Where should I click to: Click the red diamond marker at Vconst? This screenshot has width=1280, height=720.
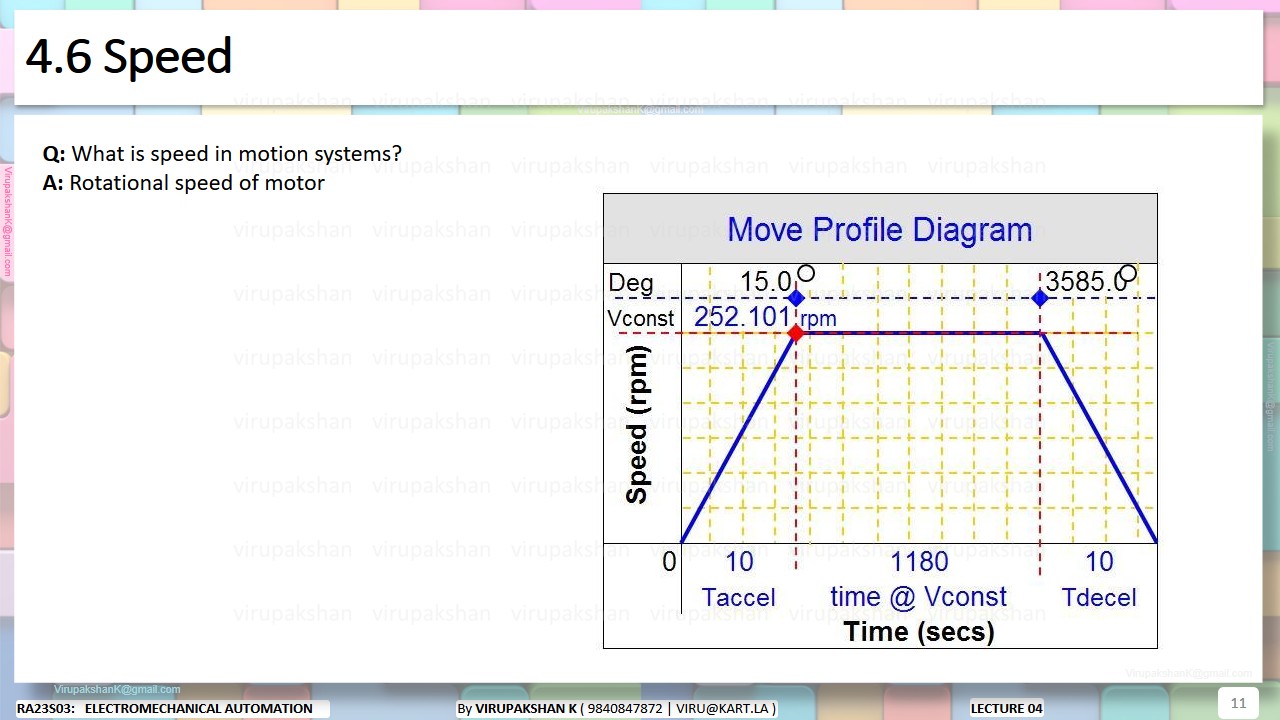tap(795, 333)
